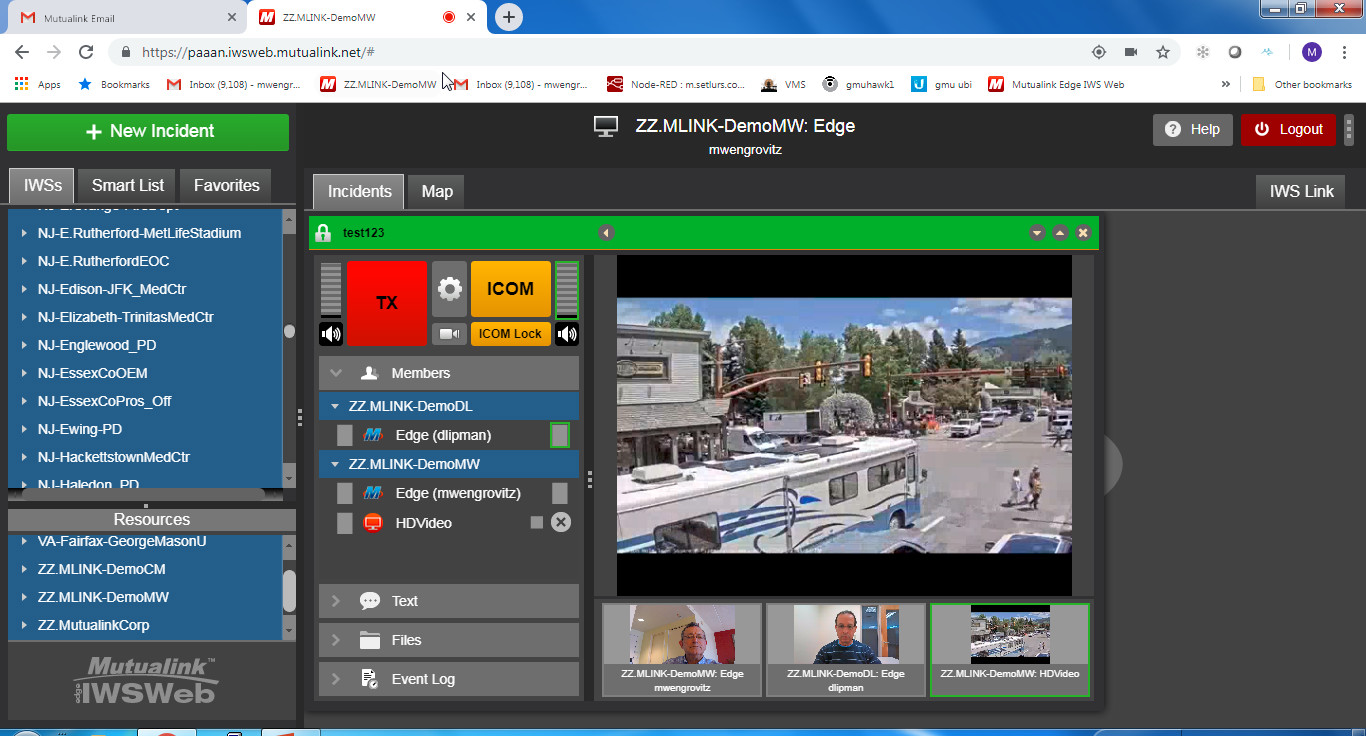Click the down arrow icon in the test123 header
The height and width of the screenshot is (736, 1366).
(x=1037, y=233)
